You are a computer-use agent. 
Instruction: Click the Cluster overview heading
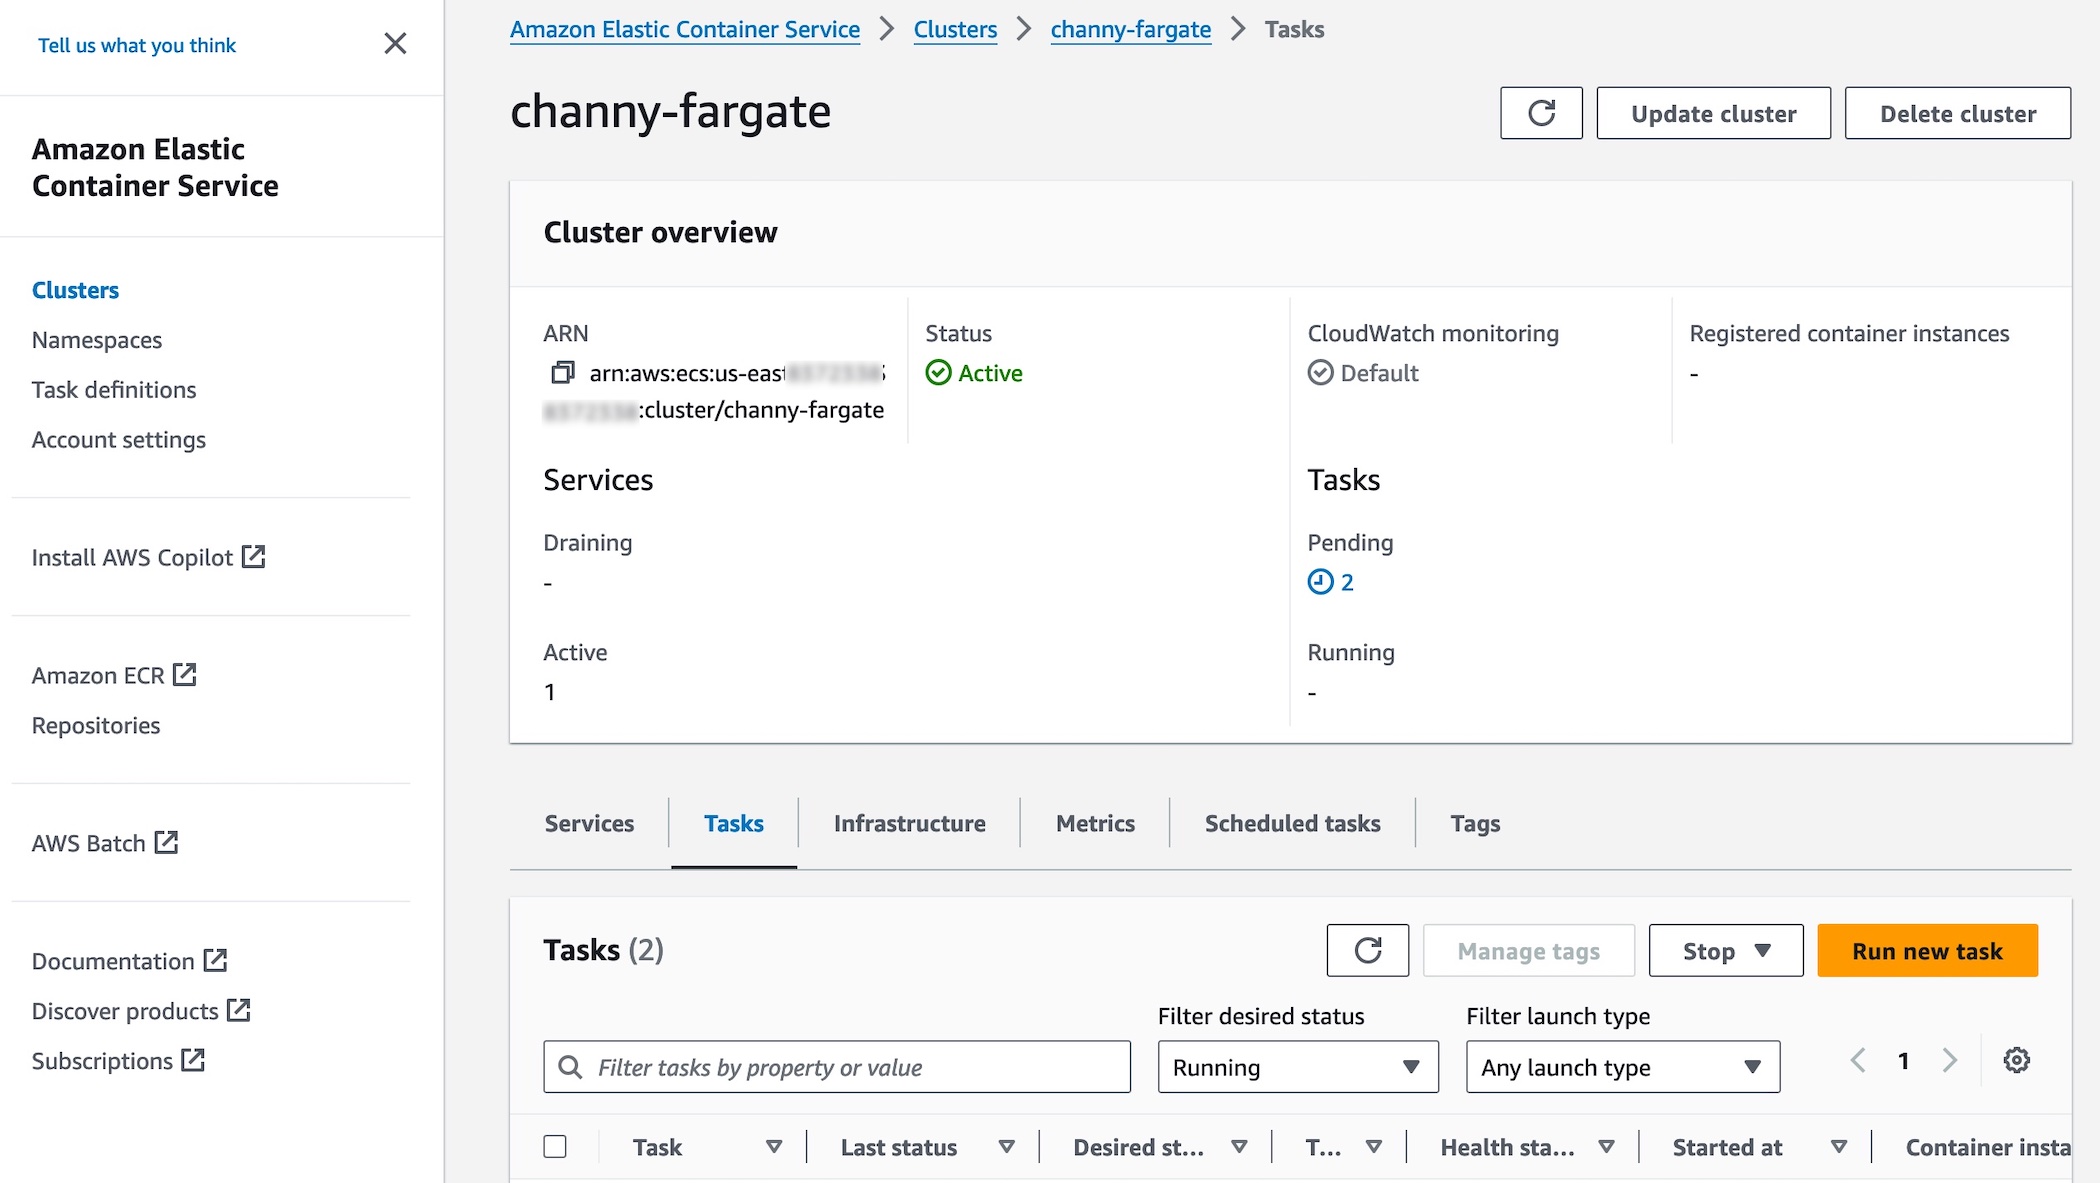(x=660, y=232)
